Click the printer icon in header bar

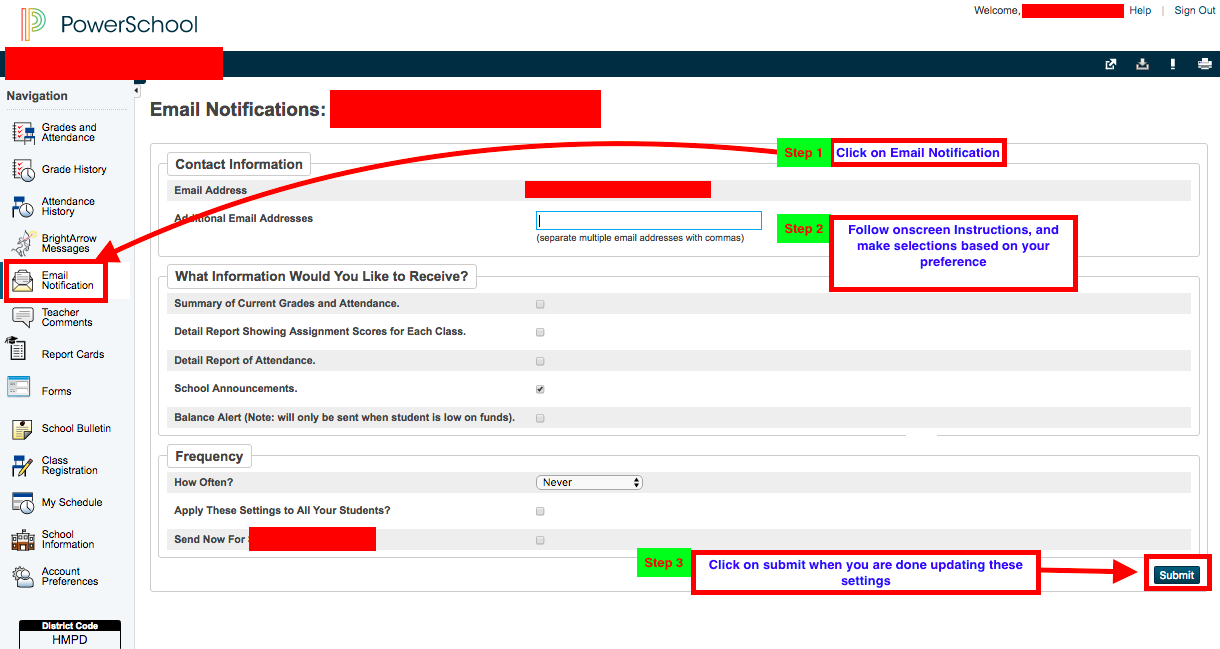pos(1205,64)
